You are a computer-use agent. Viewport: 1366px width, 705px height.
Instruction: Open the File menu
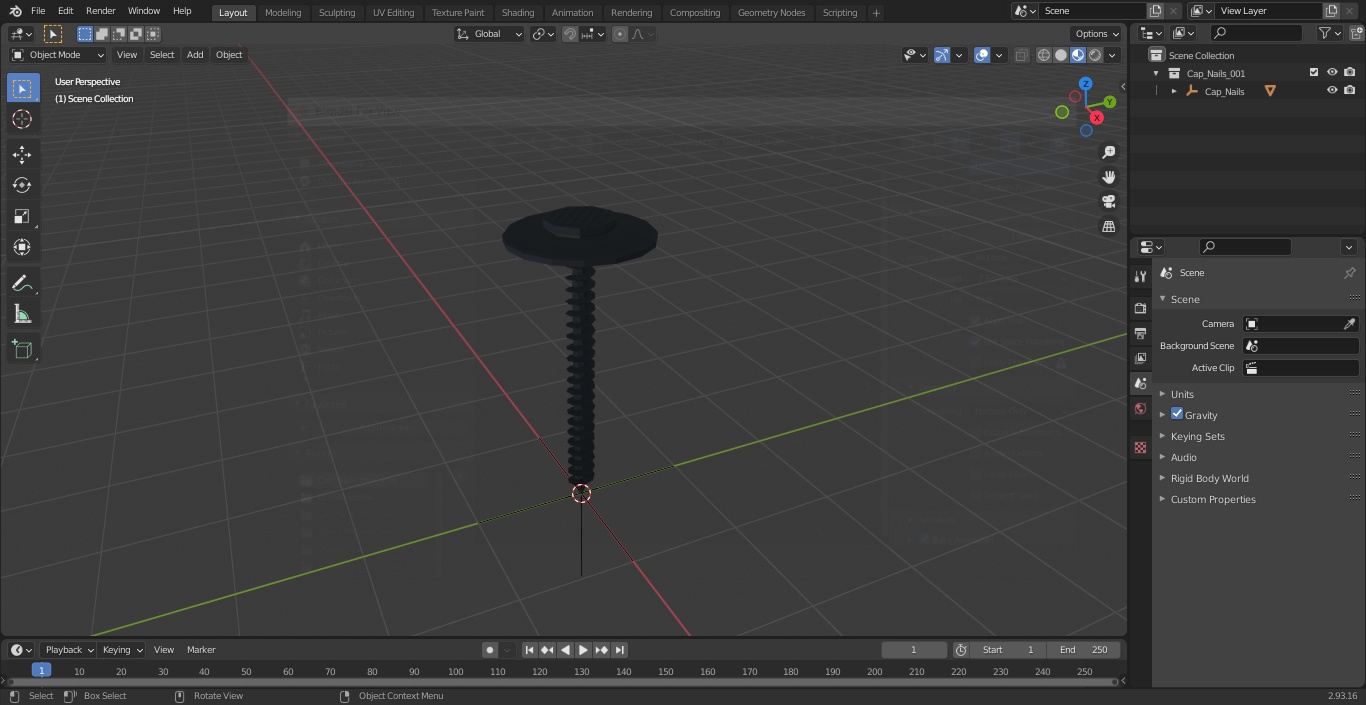coord(38,11)
